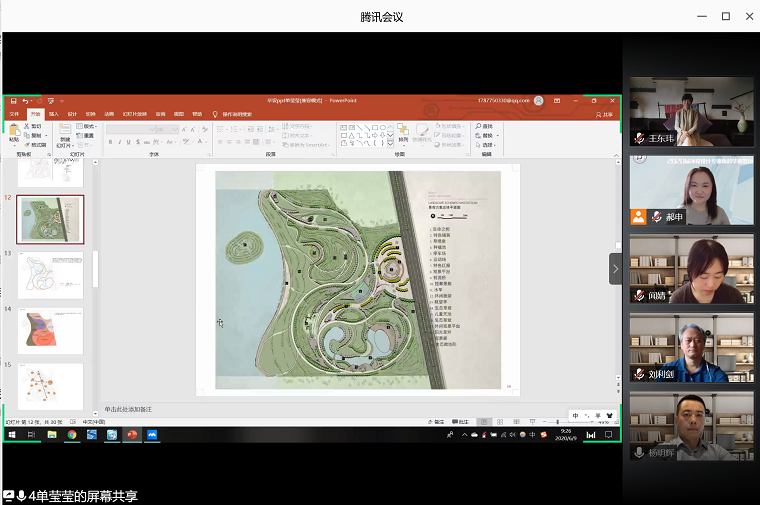Screen dimensions: 760x505
Task: Toggle the notes pane button in status bar
Action: point(435,422)
